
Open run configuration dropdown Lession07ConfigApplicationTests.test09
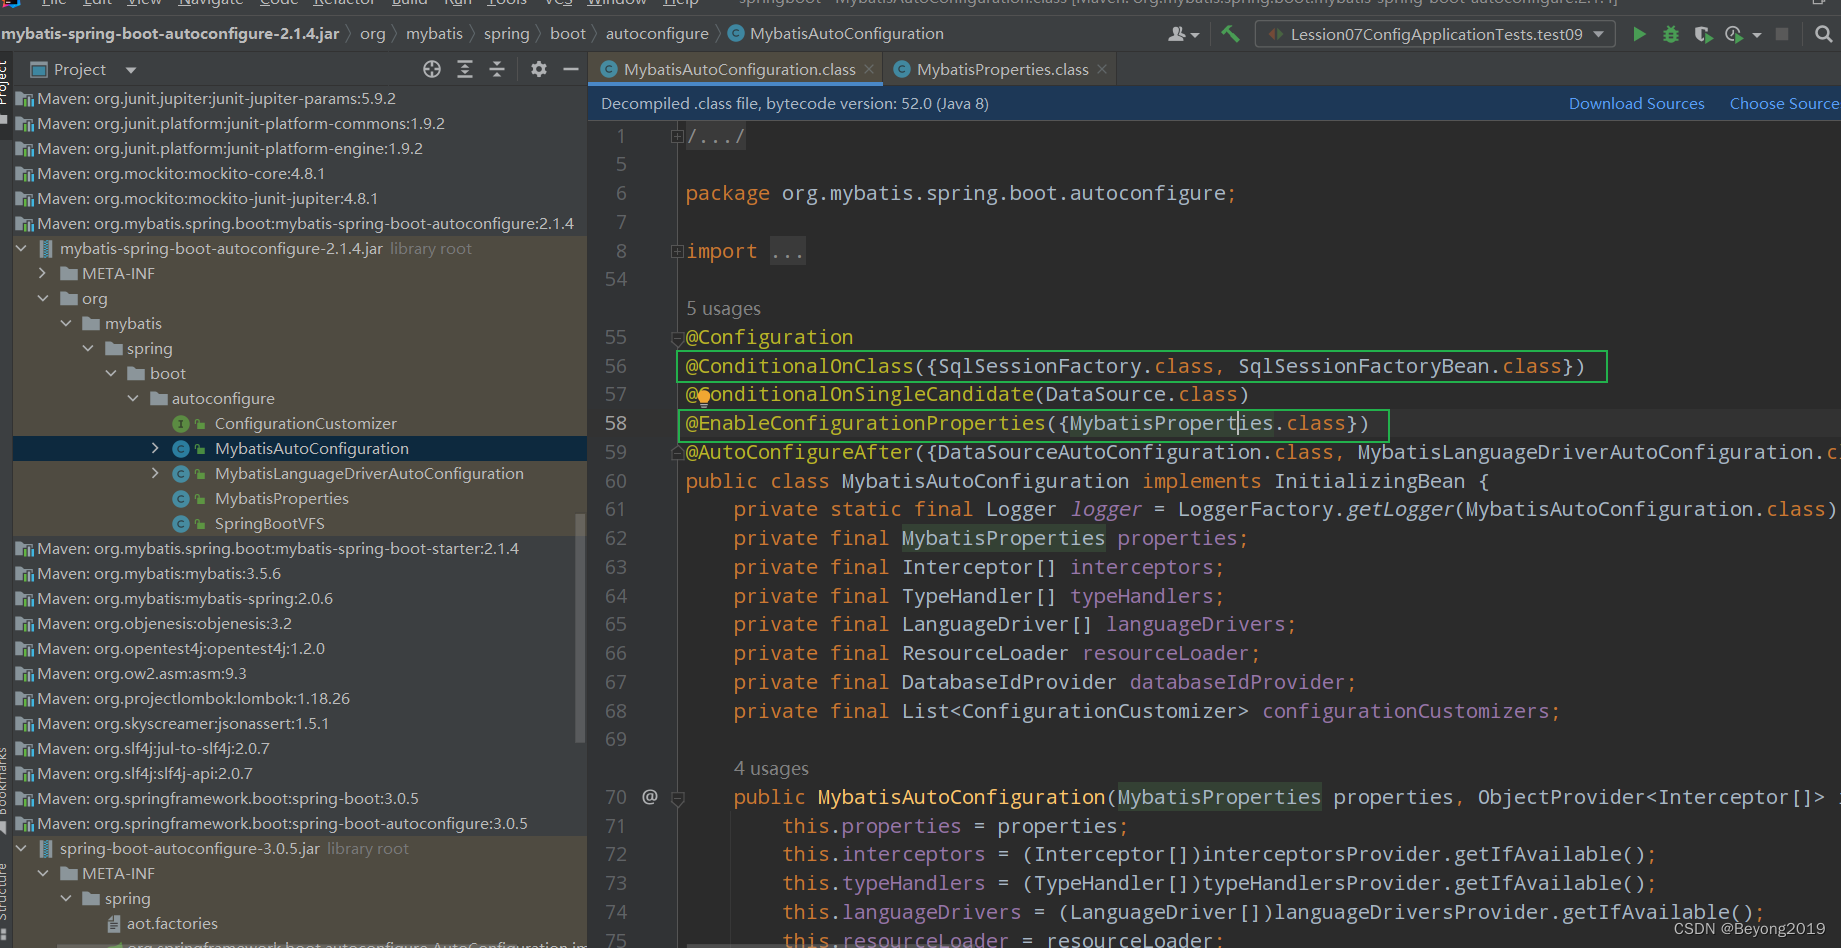(x=1436, y=34)
